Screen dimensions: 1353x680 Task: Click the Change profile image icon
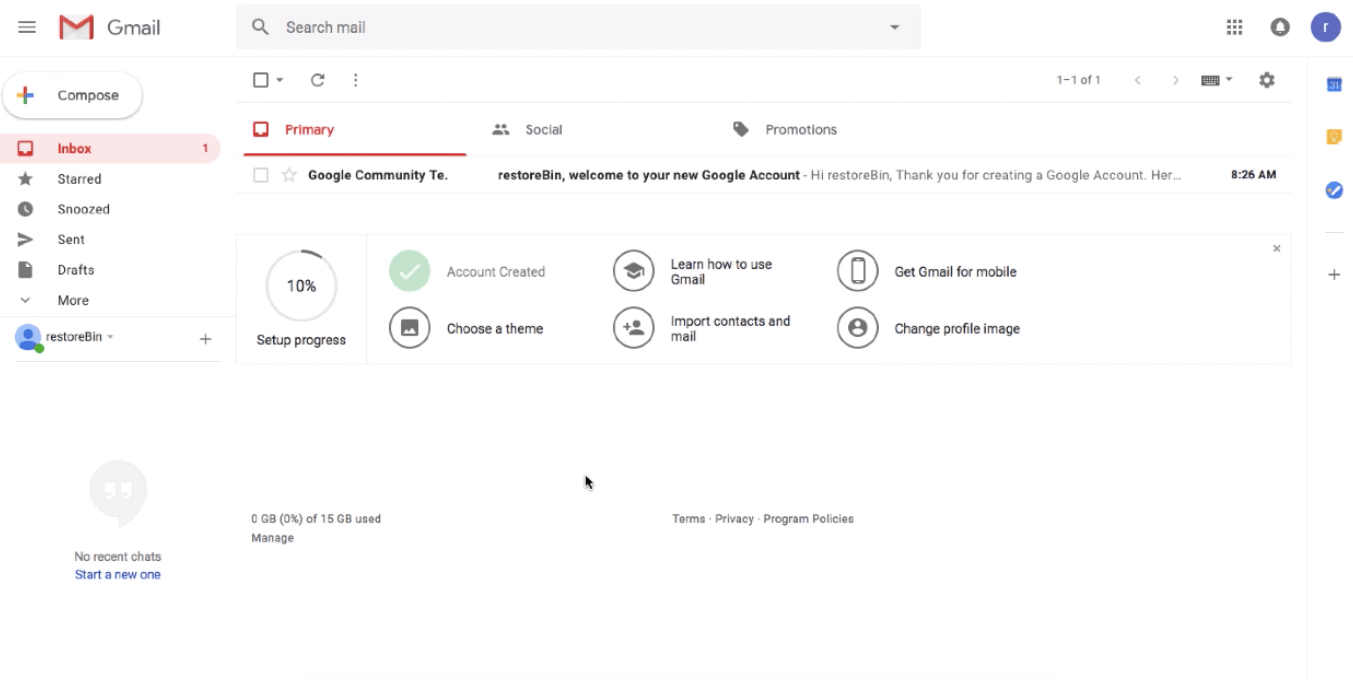coord(857,328)
